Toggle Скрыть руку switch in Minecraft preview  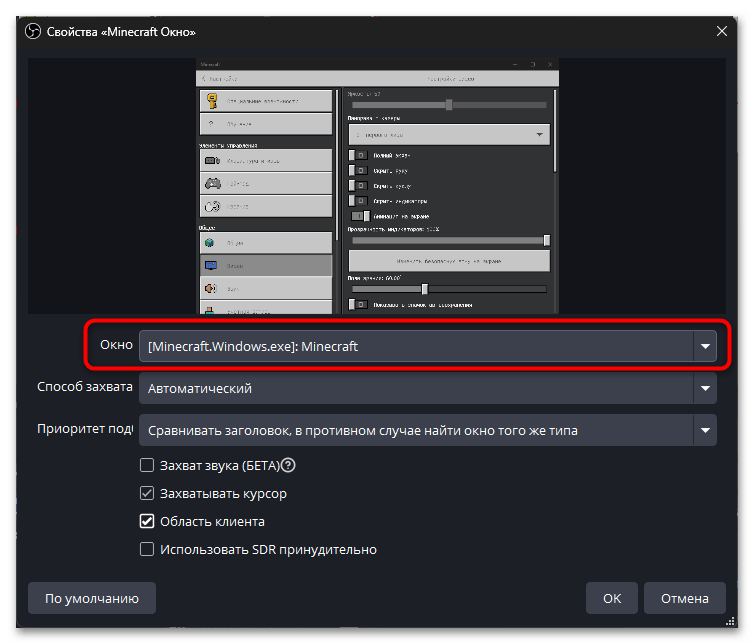(358, 170)
